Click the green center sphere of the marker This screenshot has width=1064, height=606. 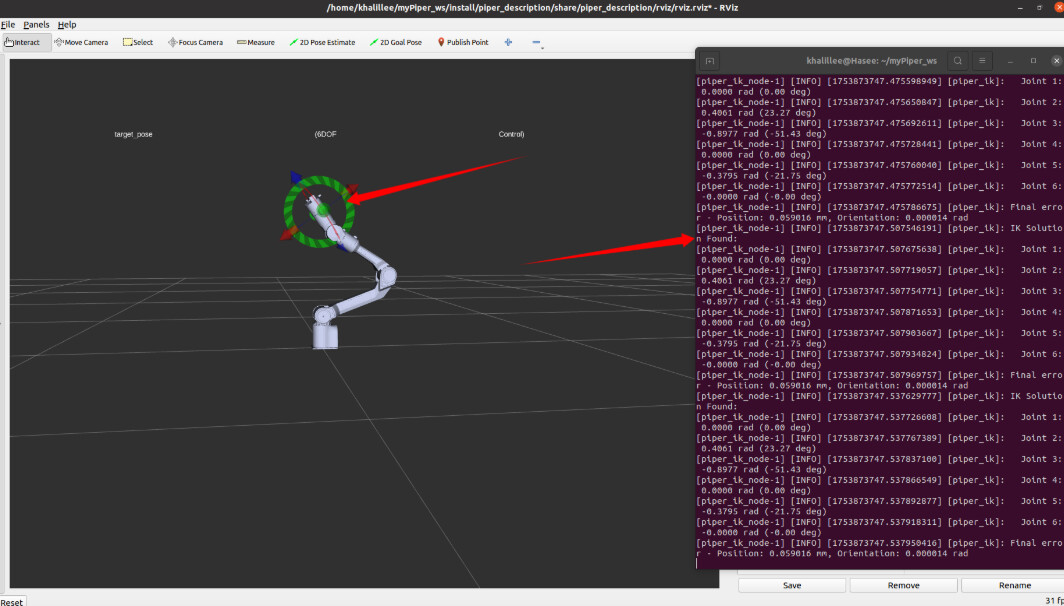point(323,210)
